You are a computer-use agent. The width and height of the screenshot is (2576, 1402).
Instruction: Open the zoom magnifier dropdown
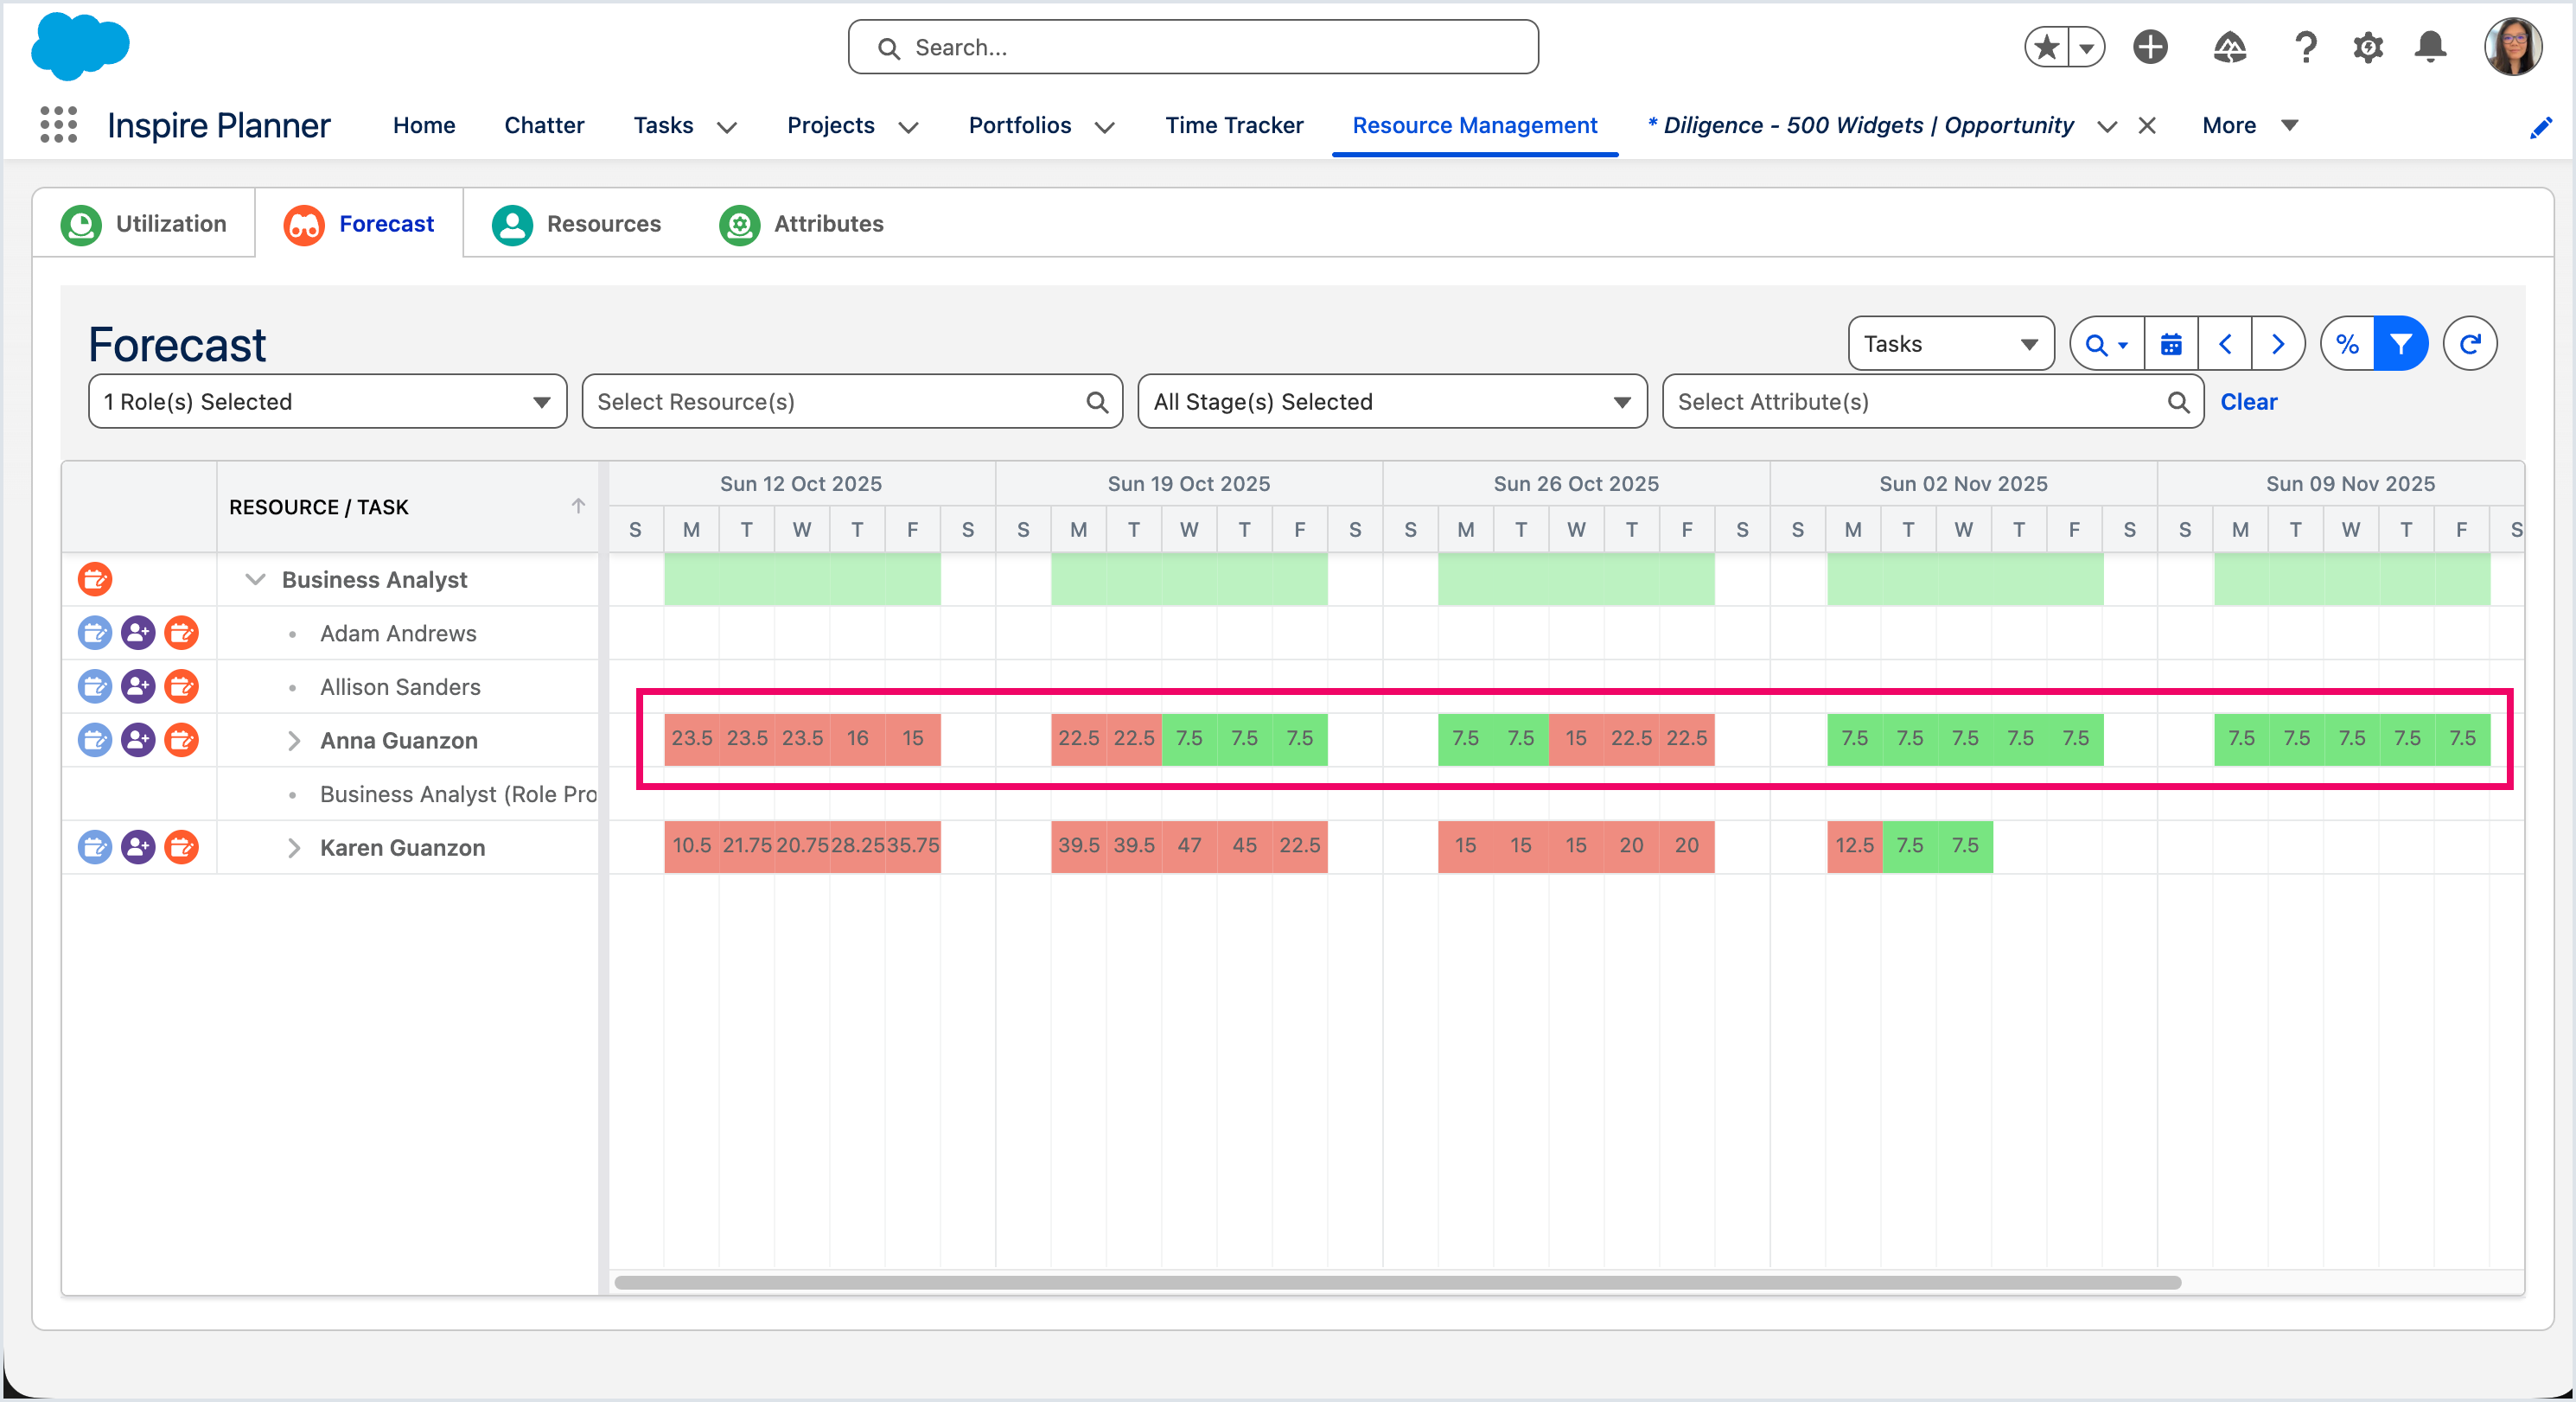2107,344
